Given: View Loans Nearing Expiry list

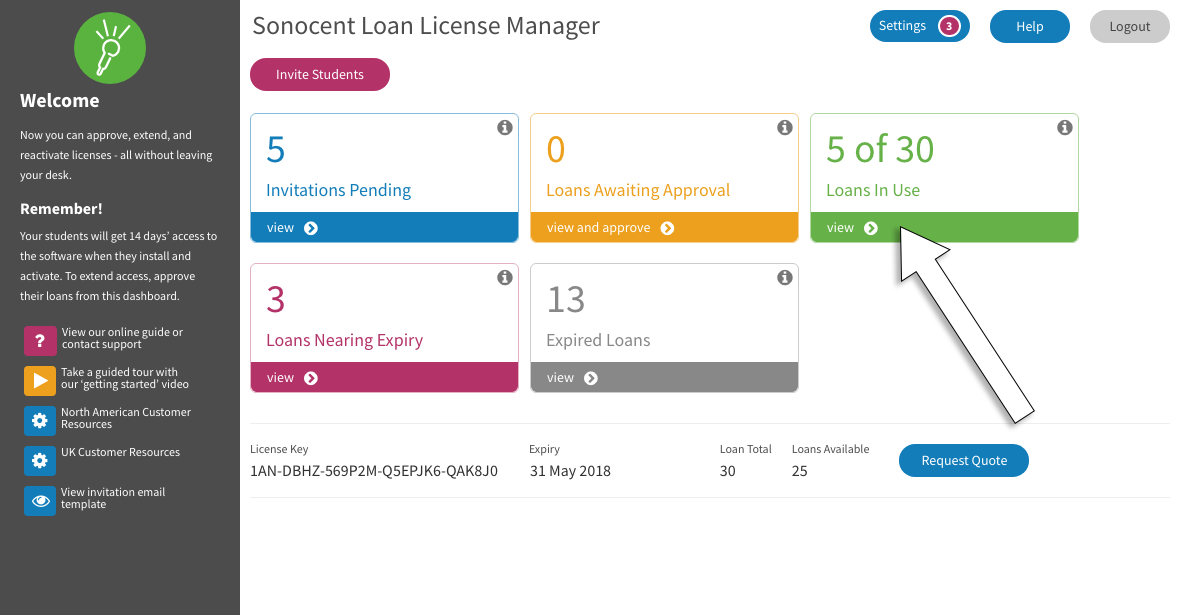Looking at the screenshot, I should tap(384, 378).
